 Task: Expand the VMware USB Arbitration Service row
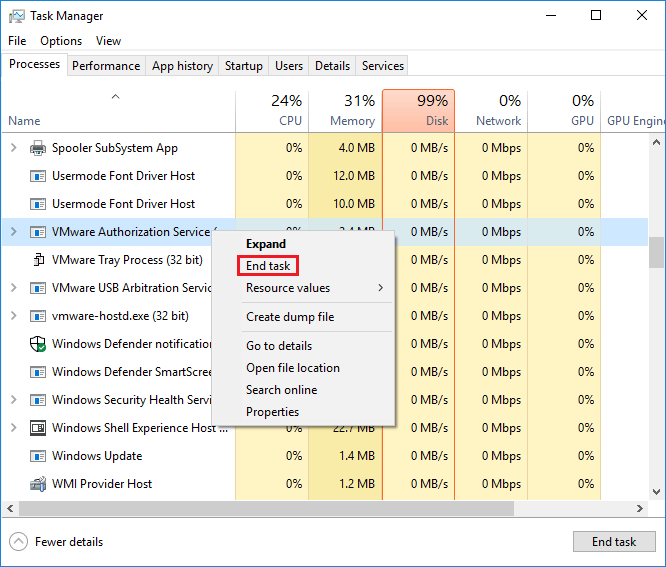click(x=14, y=288)
